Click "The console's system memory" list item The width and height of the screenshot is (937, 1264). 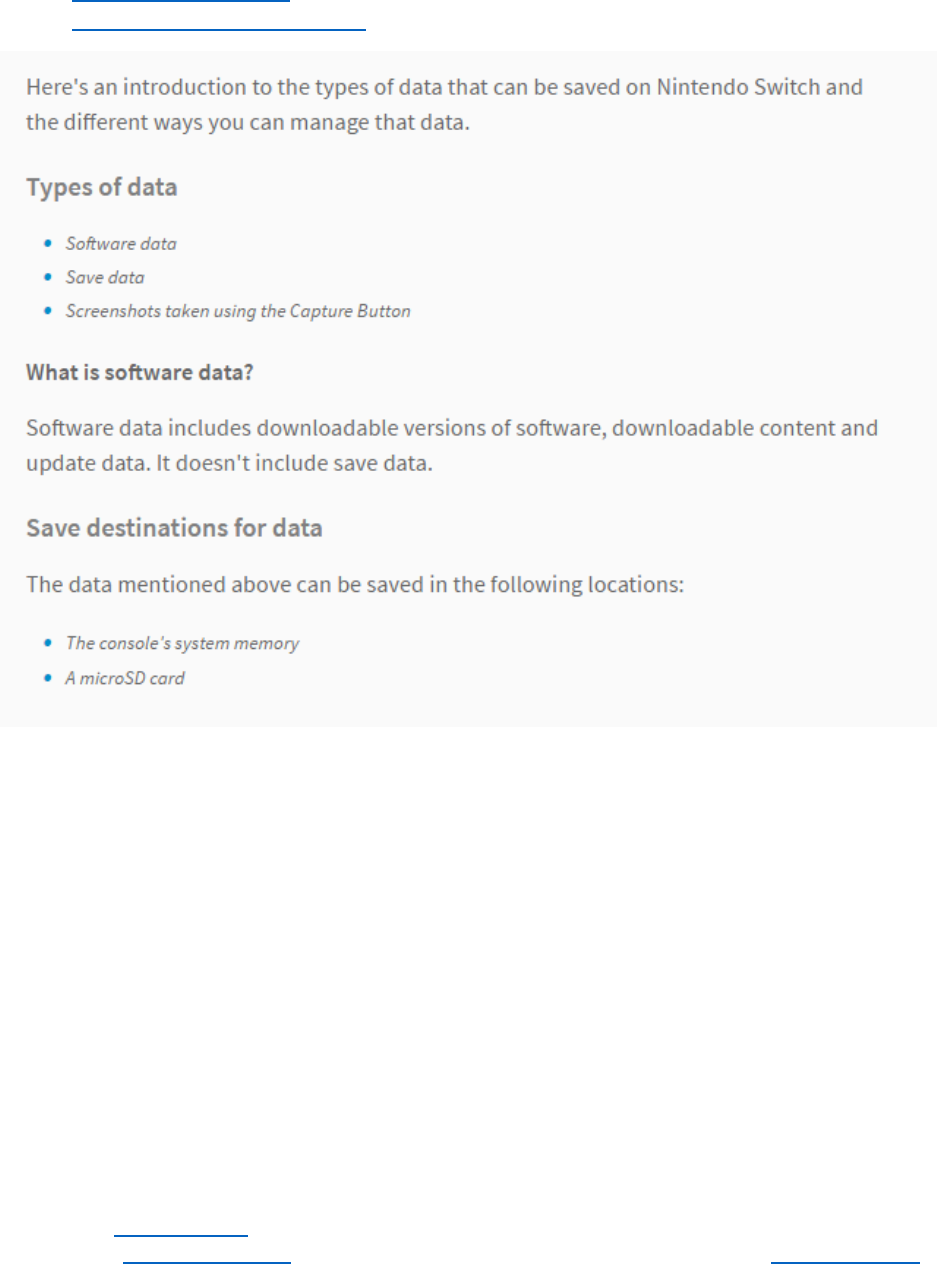coord(182,643)
